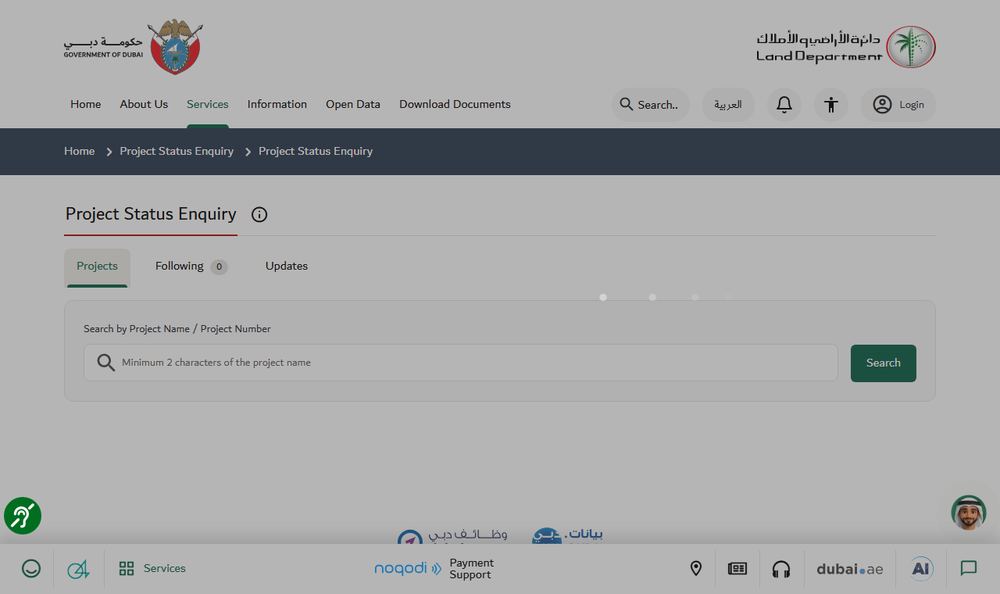1000x594 pixels.
Task: Open the sign-language accessibility widget
Action: 22,516
